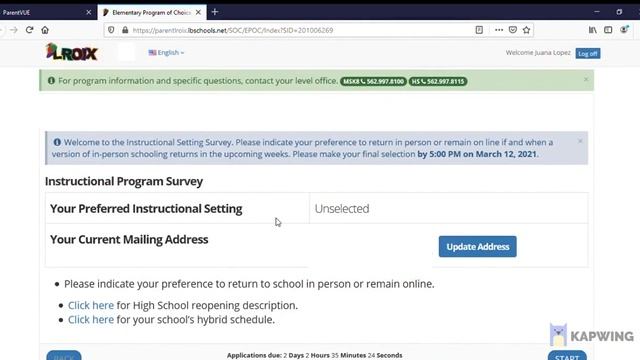Viewport: 640px width, 360px height.
Task: Click the Instructional Program Survey heading
Action: [124, 181]
